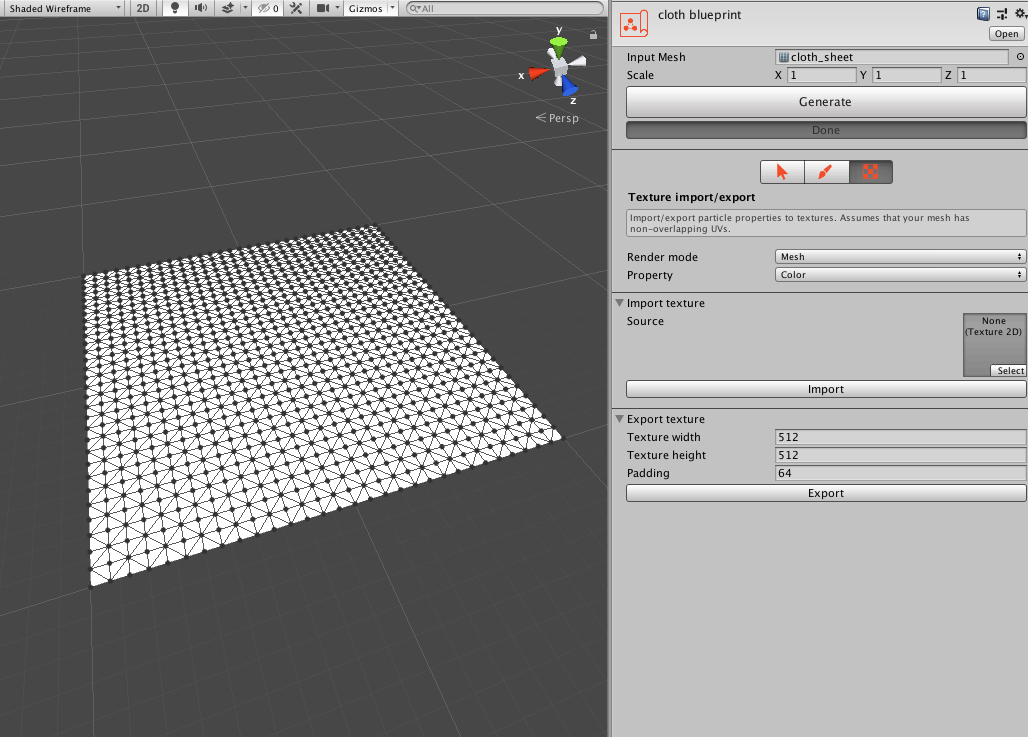Image resolution: width=1028 pixels, height=737 pixels.
Task: Toggle 2D scene view mode
Action: 143,9
